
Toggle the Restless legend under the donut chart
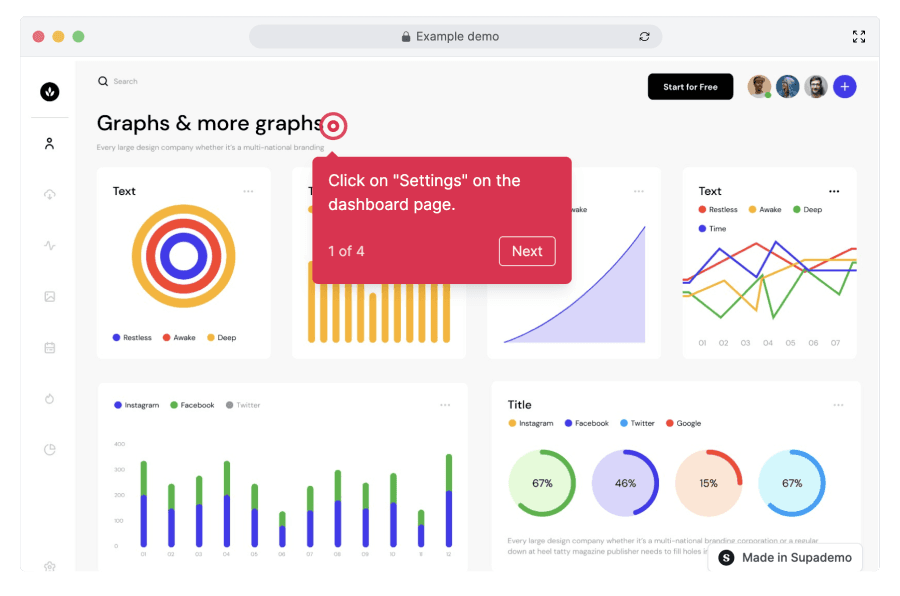(129, 337)
